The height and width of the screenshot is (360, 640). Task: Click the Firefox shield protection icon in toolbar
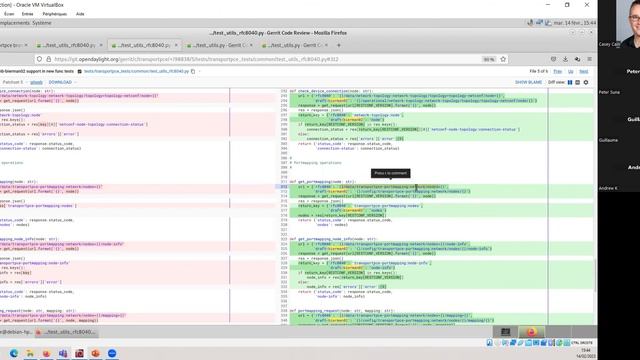[x=553, y=59]
